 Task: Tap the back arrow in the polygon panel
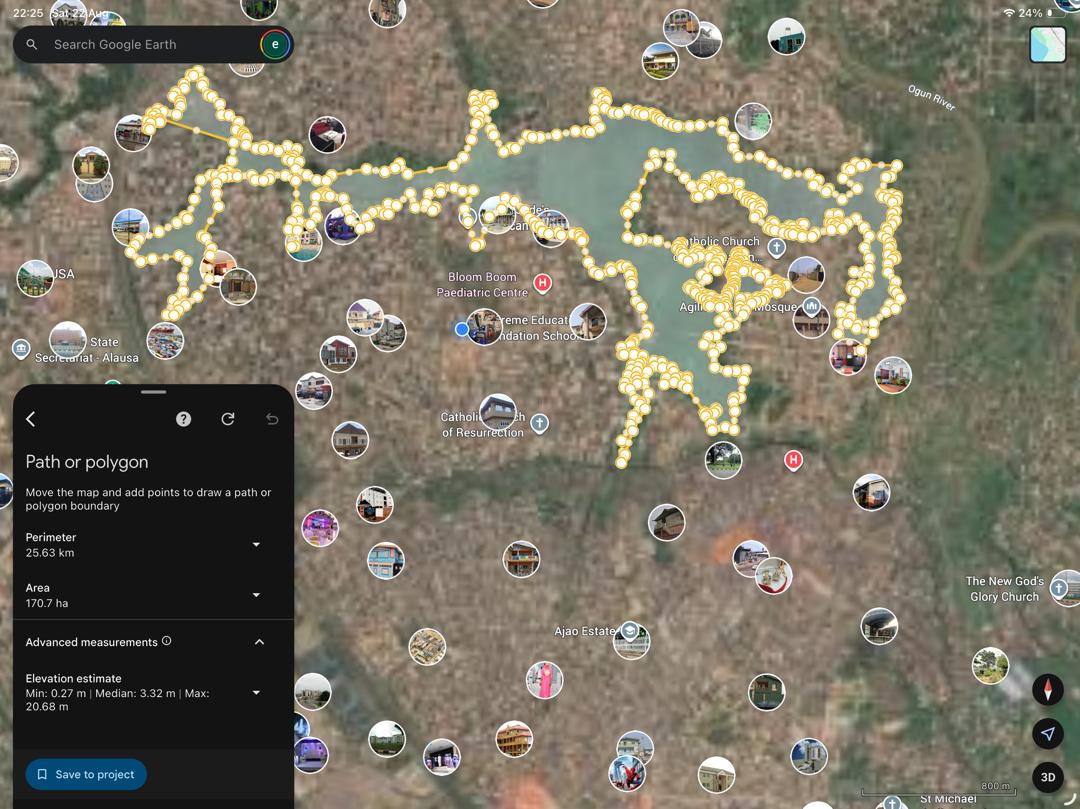[30, 419]
